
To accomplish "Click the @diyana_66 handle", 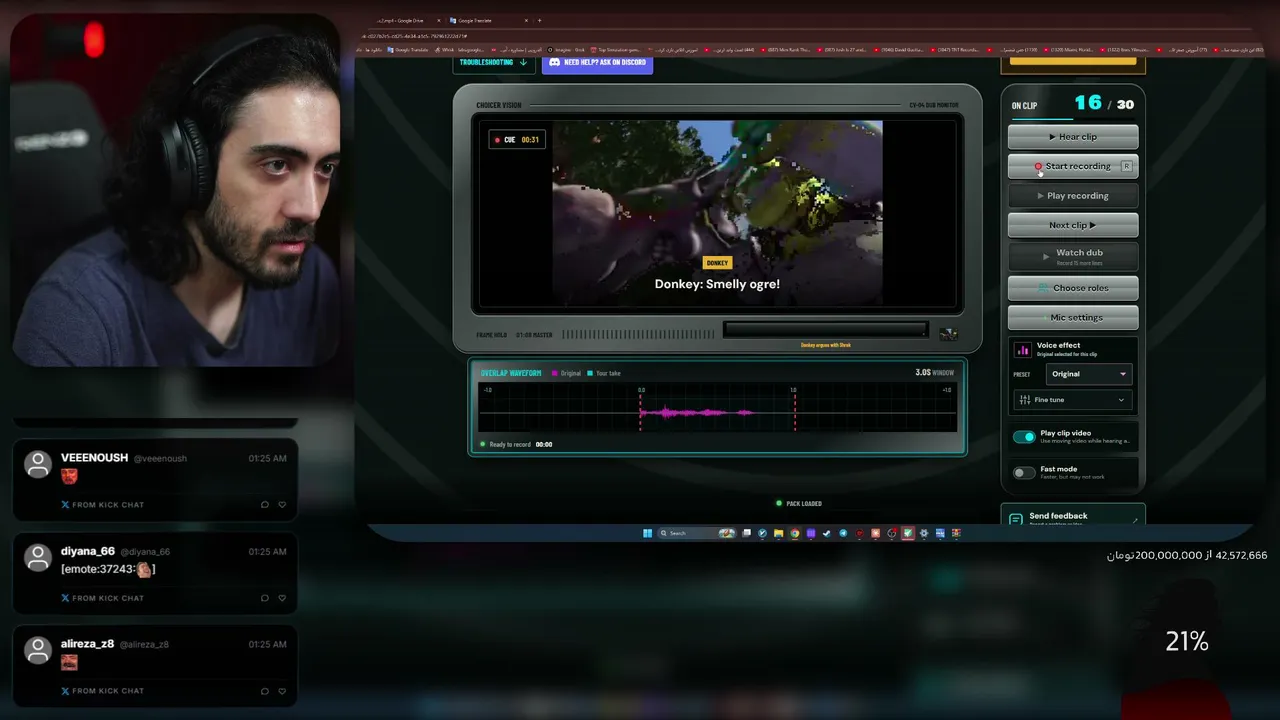I will (x=145, y=552).
